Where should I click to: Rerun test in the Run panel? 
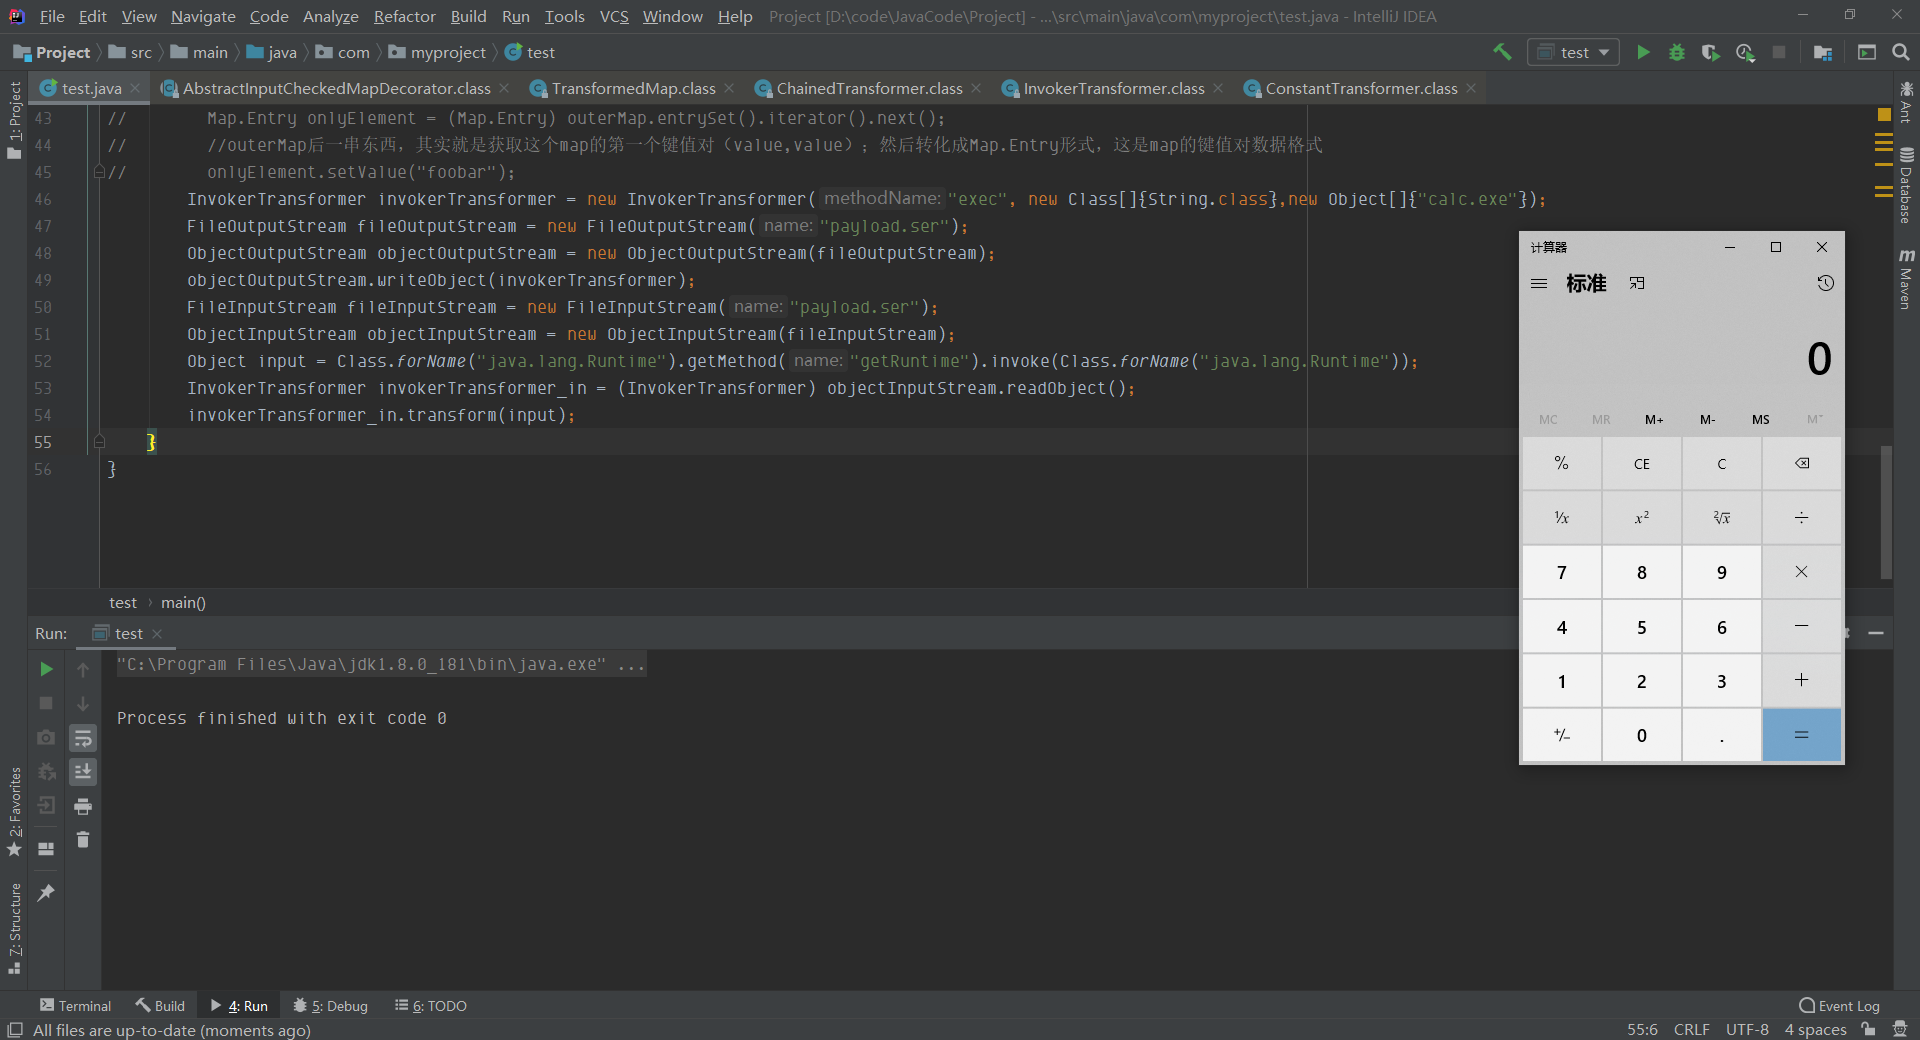(x=46, y=669)
